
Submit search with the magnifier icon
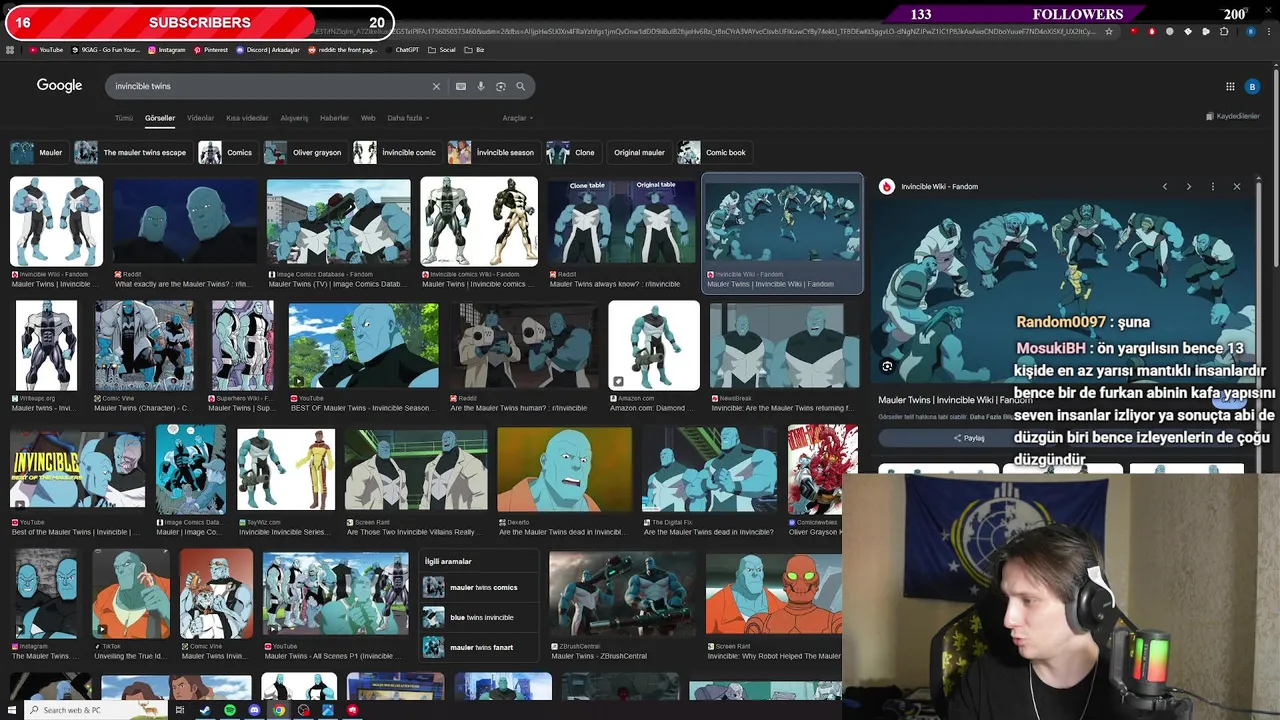point(520,86)
